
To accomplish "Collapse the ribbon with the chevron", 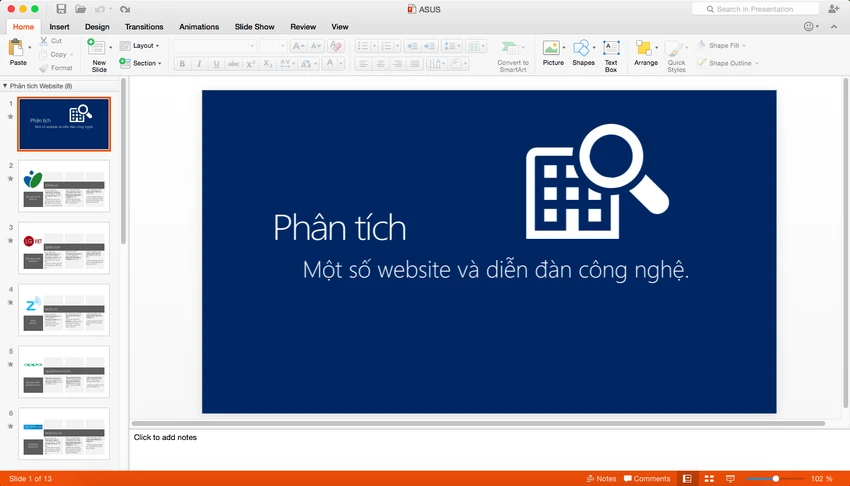I will pyautogui.click(x=834, y=27).
